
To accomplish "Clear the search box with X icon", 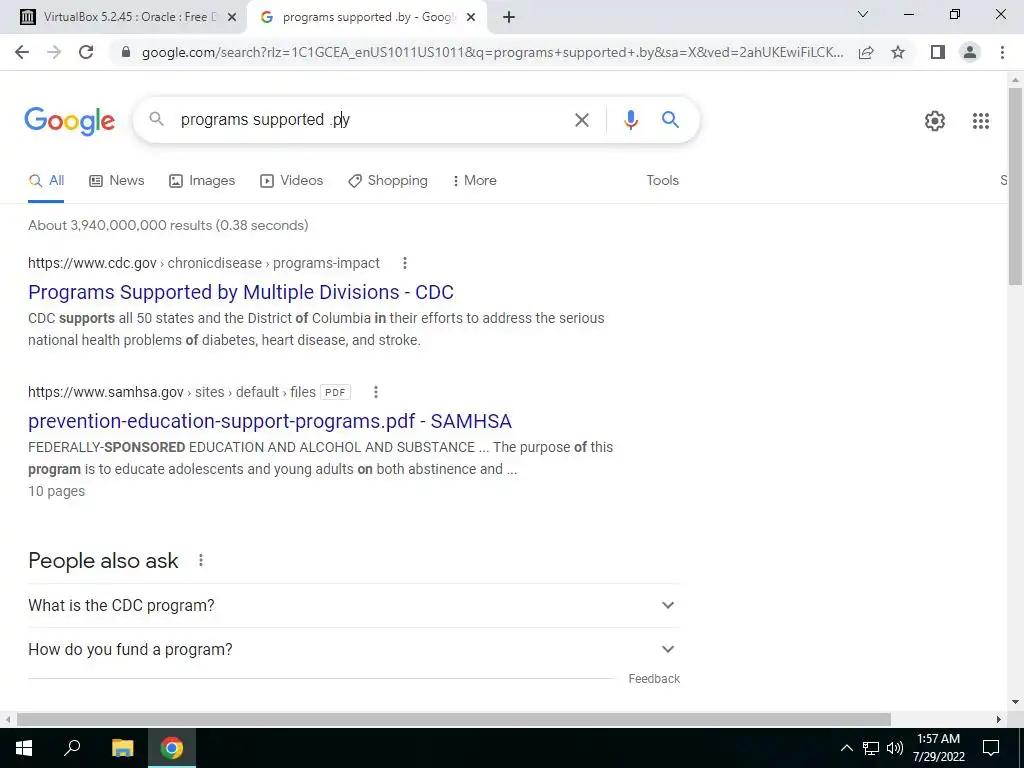I will pos(581,120).
